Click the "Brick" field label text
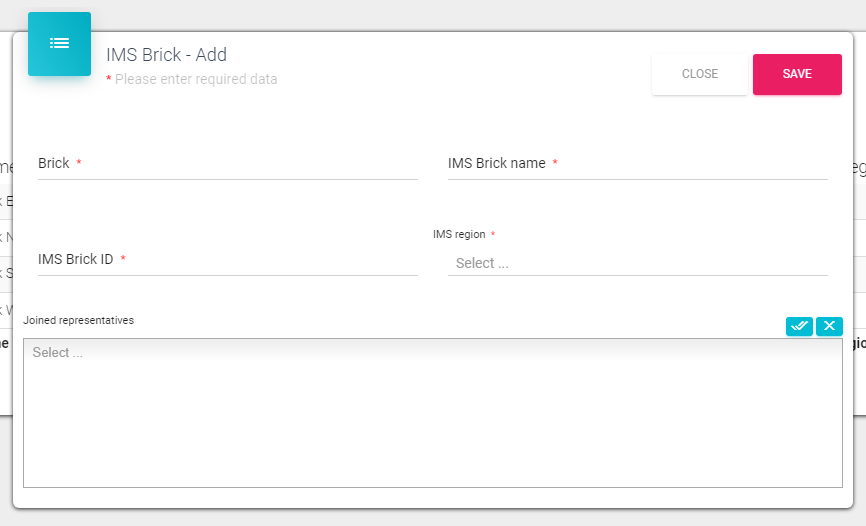 pos(54,163)
